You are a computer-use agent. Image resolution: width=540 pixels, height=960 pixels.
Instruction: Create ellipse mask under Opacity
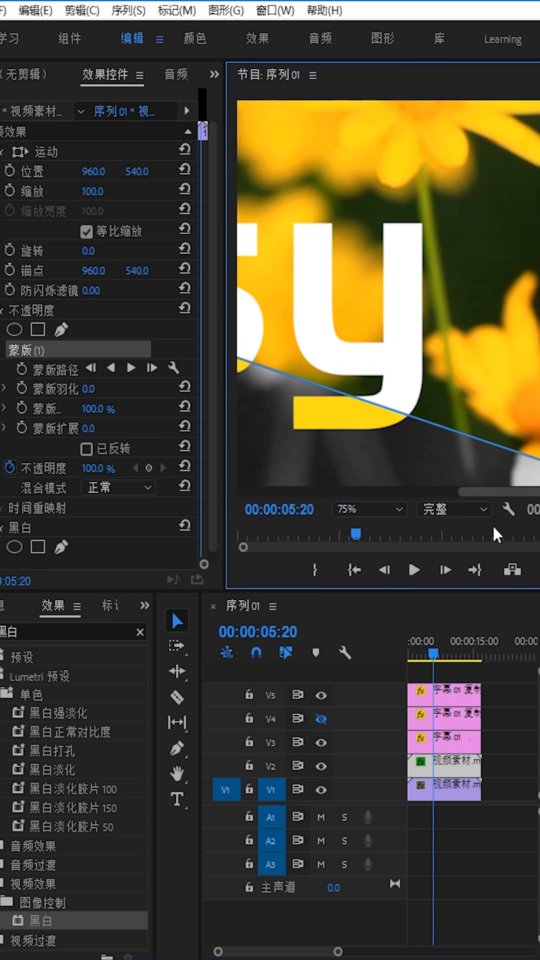(x=14, y=330)
